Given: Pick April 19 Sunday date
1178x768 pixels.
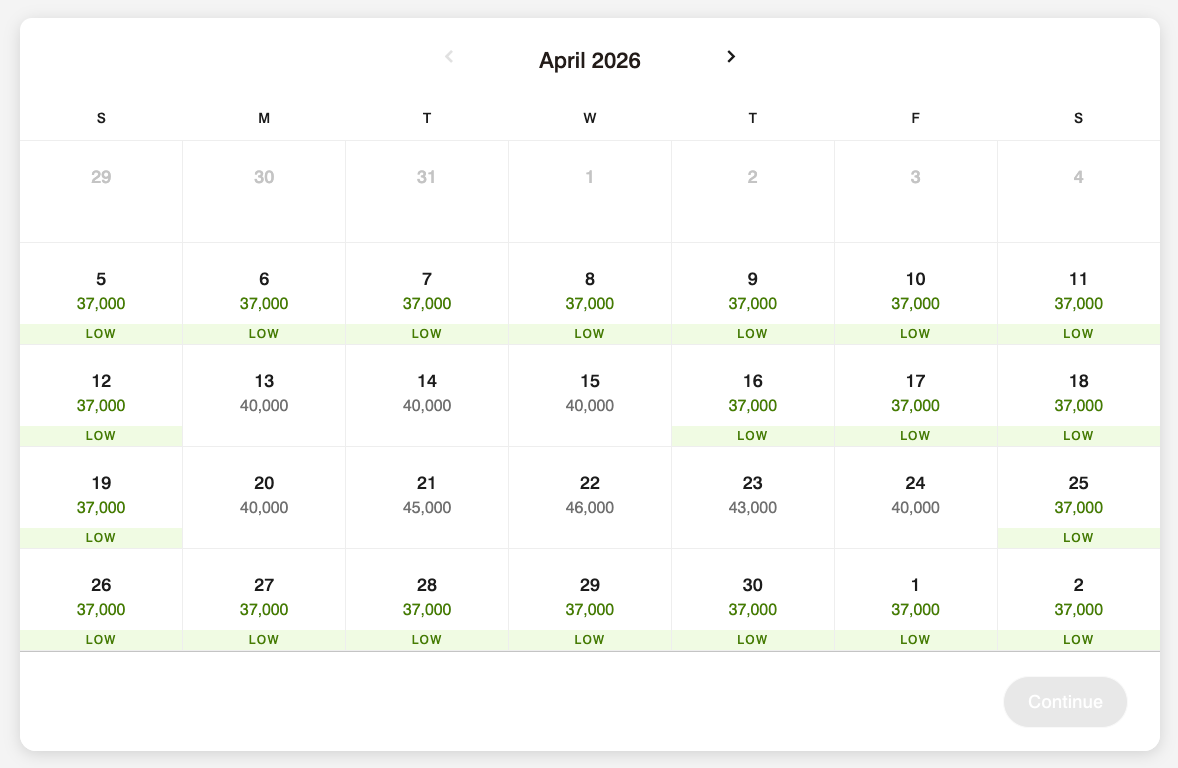Looking at the screenshot, I should tap(101, 496).
